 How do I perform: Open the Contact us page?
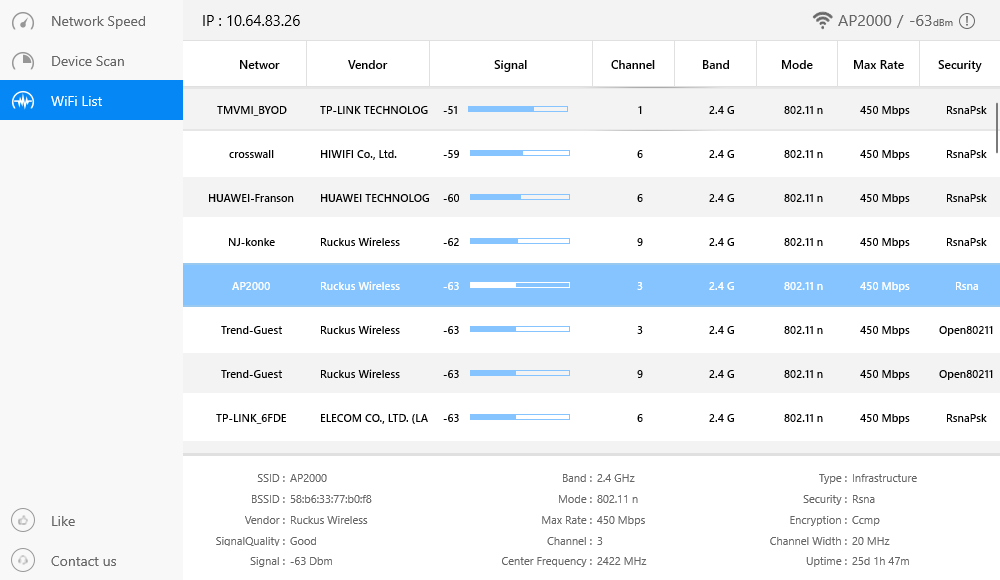coord(84,561)
